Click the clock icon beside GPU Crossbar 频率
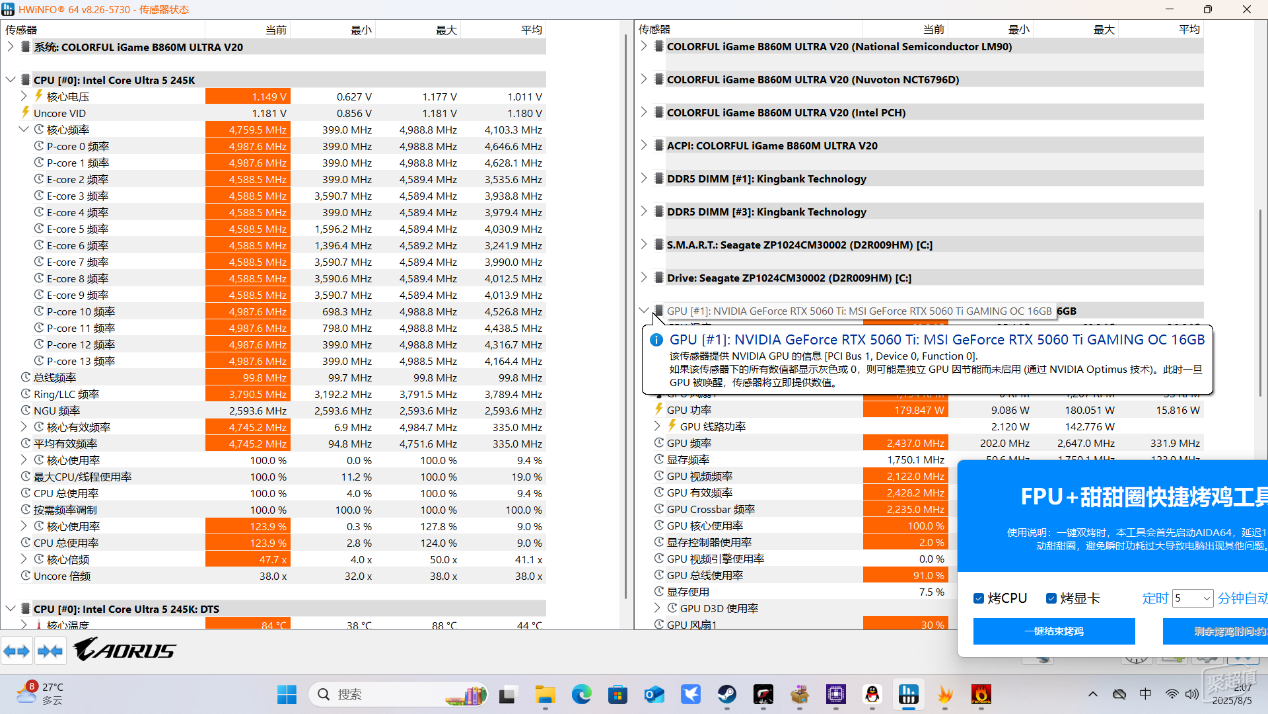 coord(658,509)
